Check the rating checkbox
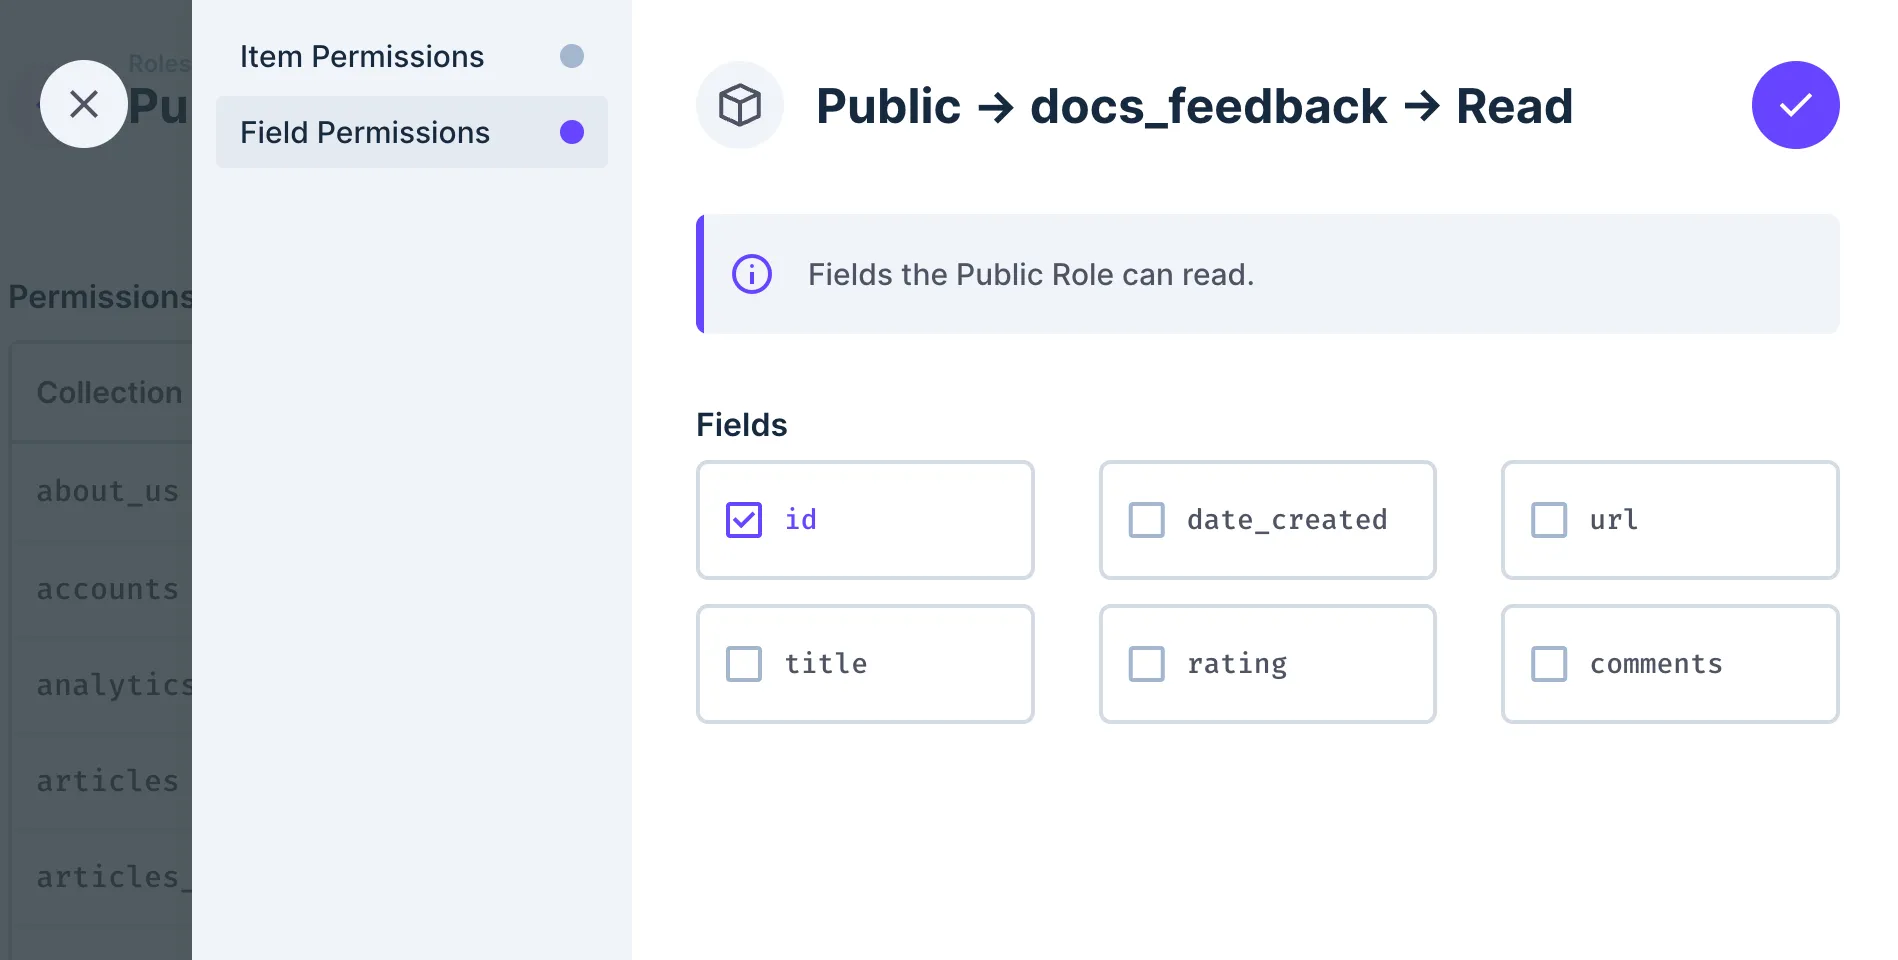Viewport: 1898px width, 960px height. pyautogui.click(x=1146, y=663)
